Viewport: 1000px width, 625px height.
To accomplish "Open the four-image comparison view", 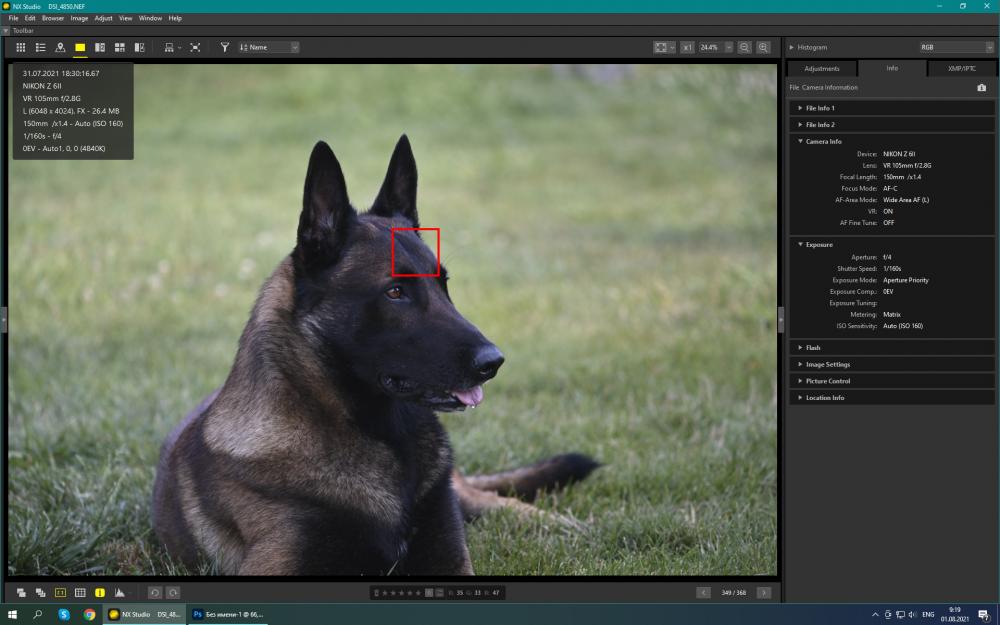I will click(119, 47).
